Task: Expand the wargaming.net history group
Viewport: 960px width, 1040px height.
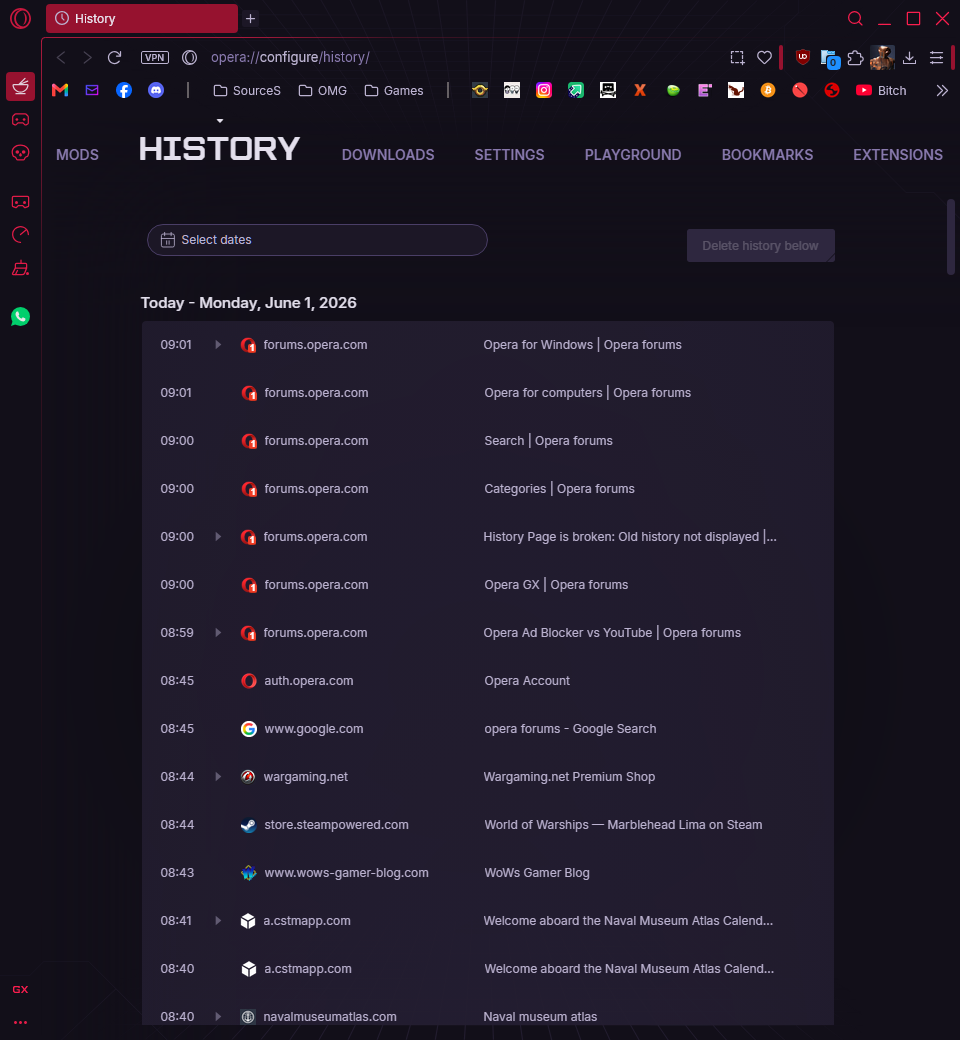Action: pos(218,777)
